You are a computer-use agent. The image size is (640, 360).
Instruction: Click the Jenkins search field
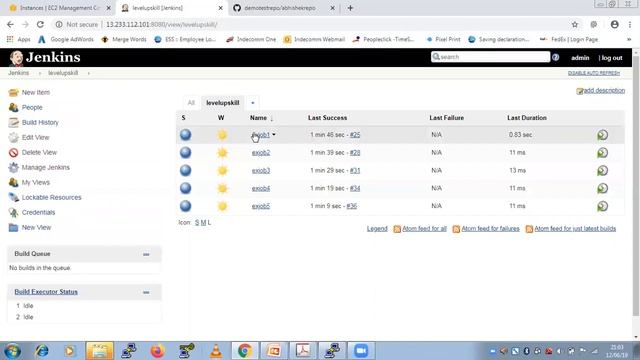pos(490,57)
